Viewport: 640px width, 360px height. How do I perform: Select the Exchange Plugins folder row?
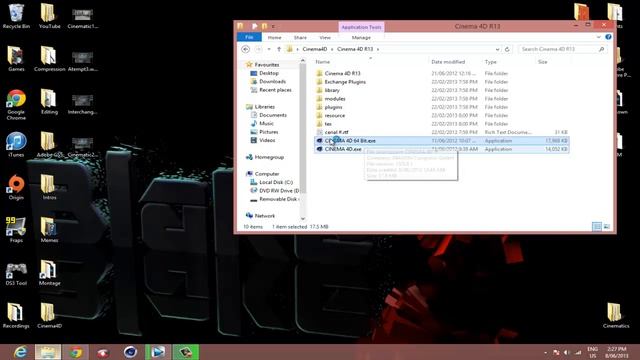pyautogui.click(x=442, y=82)
